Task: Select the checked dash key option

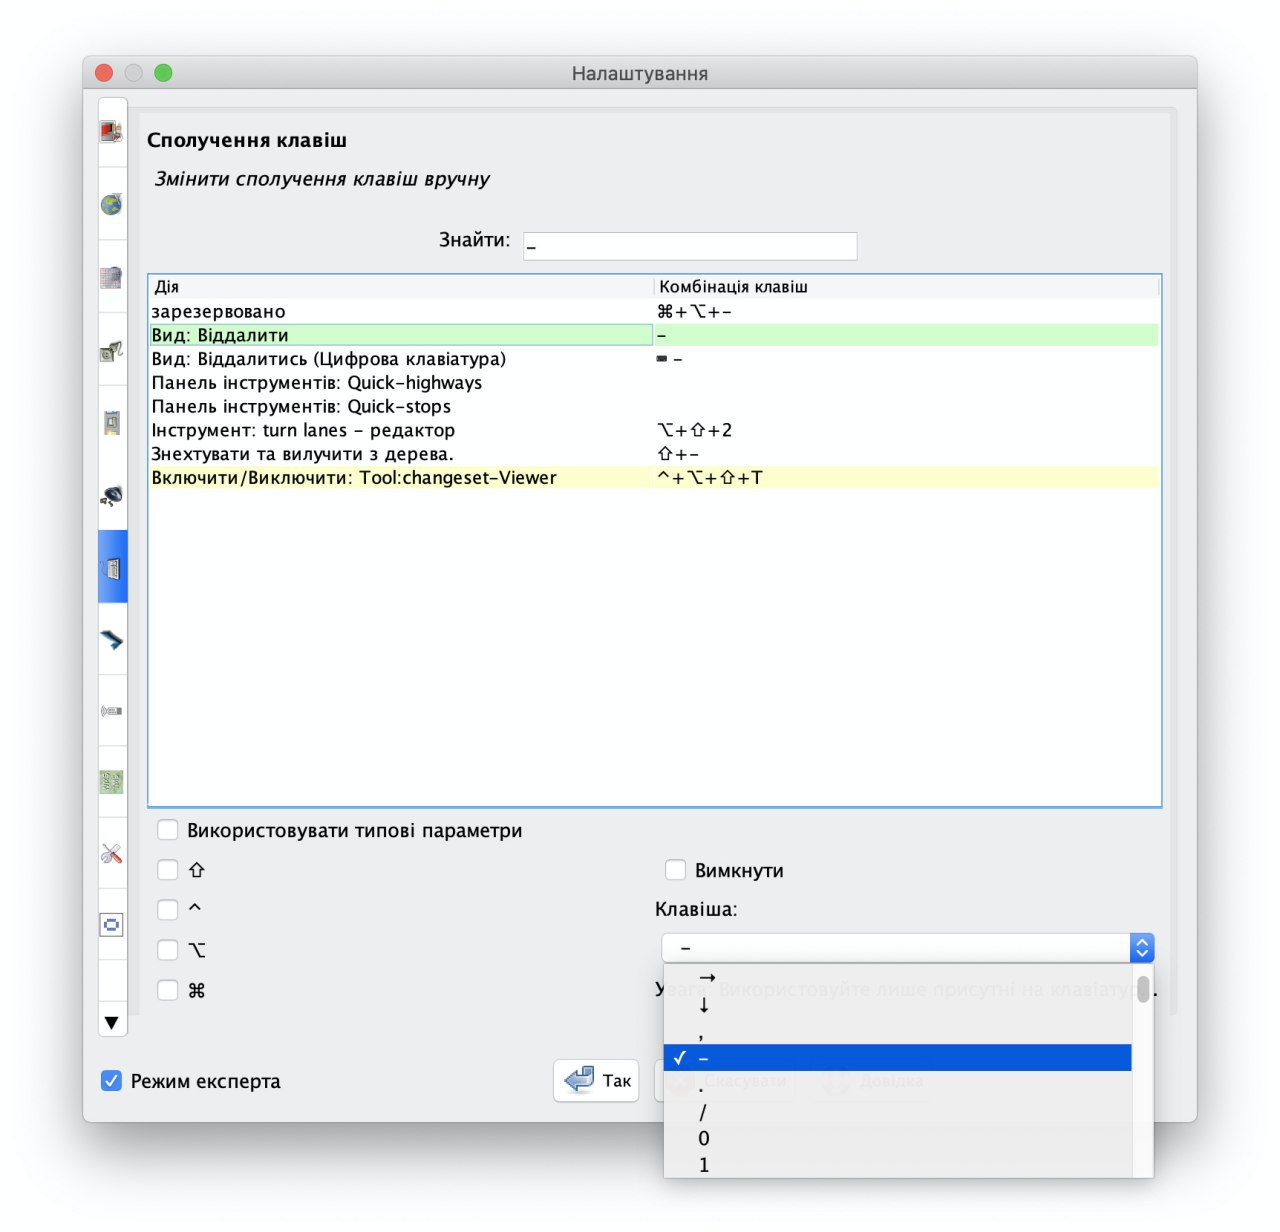Action: [898, 1058]
